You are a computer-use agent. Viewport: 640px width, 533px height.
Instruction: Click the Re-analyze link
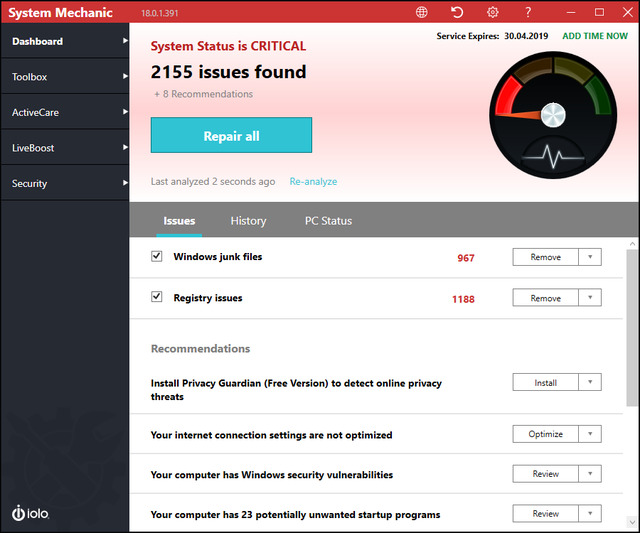[x=313, y=182]
